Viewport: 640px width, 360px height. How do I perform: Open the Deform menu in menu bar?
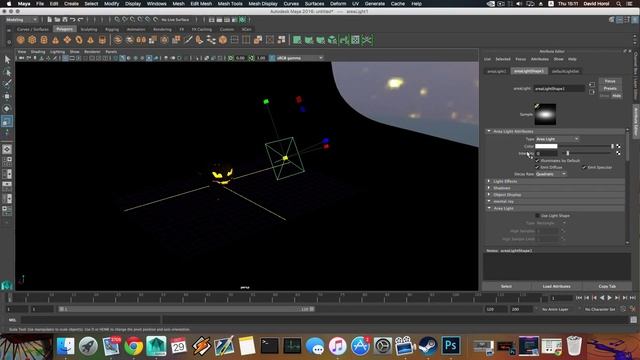pyautogui.click(x=338, y=4)
